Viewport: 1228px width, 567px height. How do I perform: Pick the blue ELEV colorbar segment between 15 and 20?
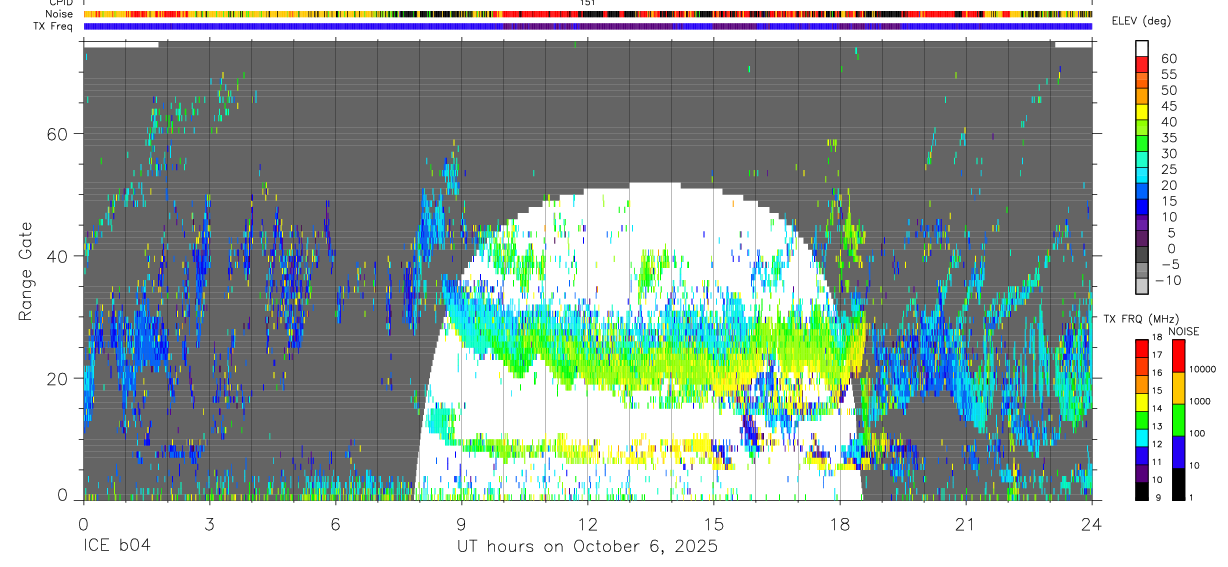tap(1142, 190)
